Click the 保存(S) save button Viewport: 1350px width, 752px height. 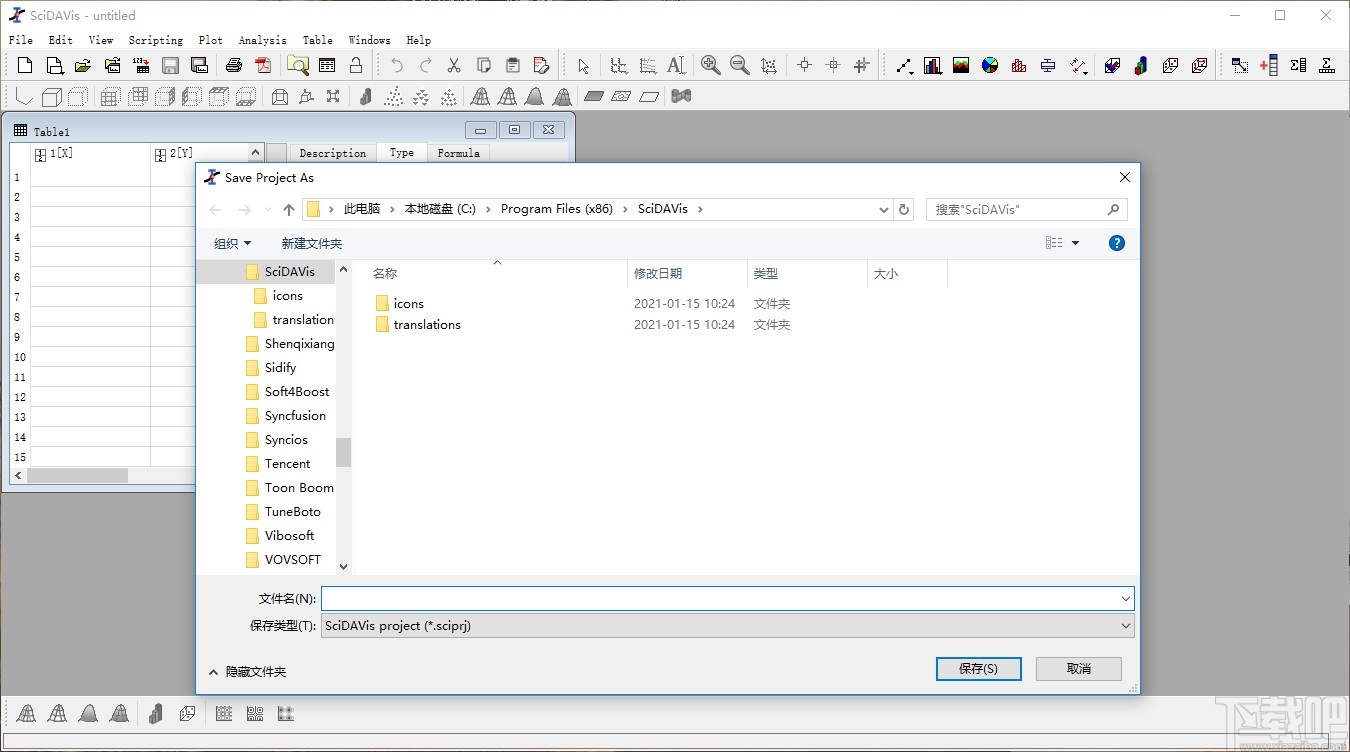coord(978,669)
